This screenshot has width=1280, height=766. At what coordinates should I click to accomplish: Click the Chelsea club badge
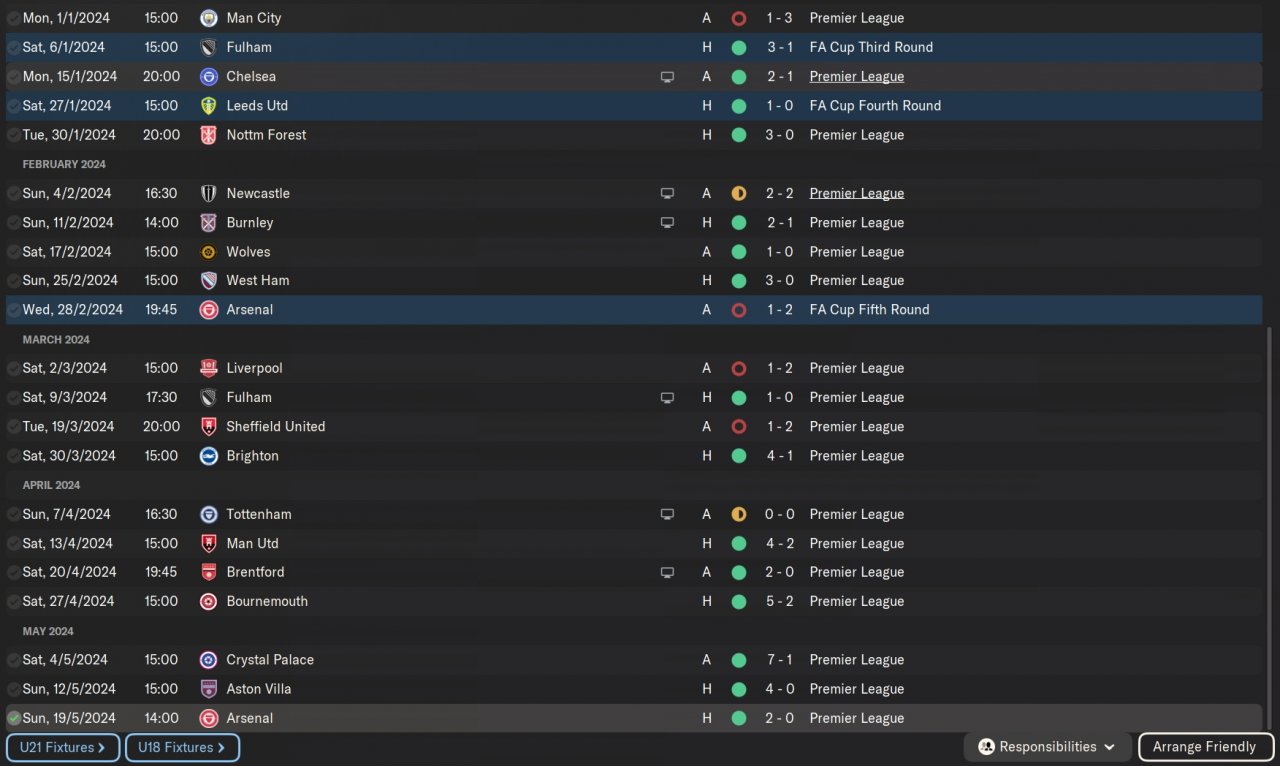(x=208, y=77)
